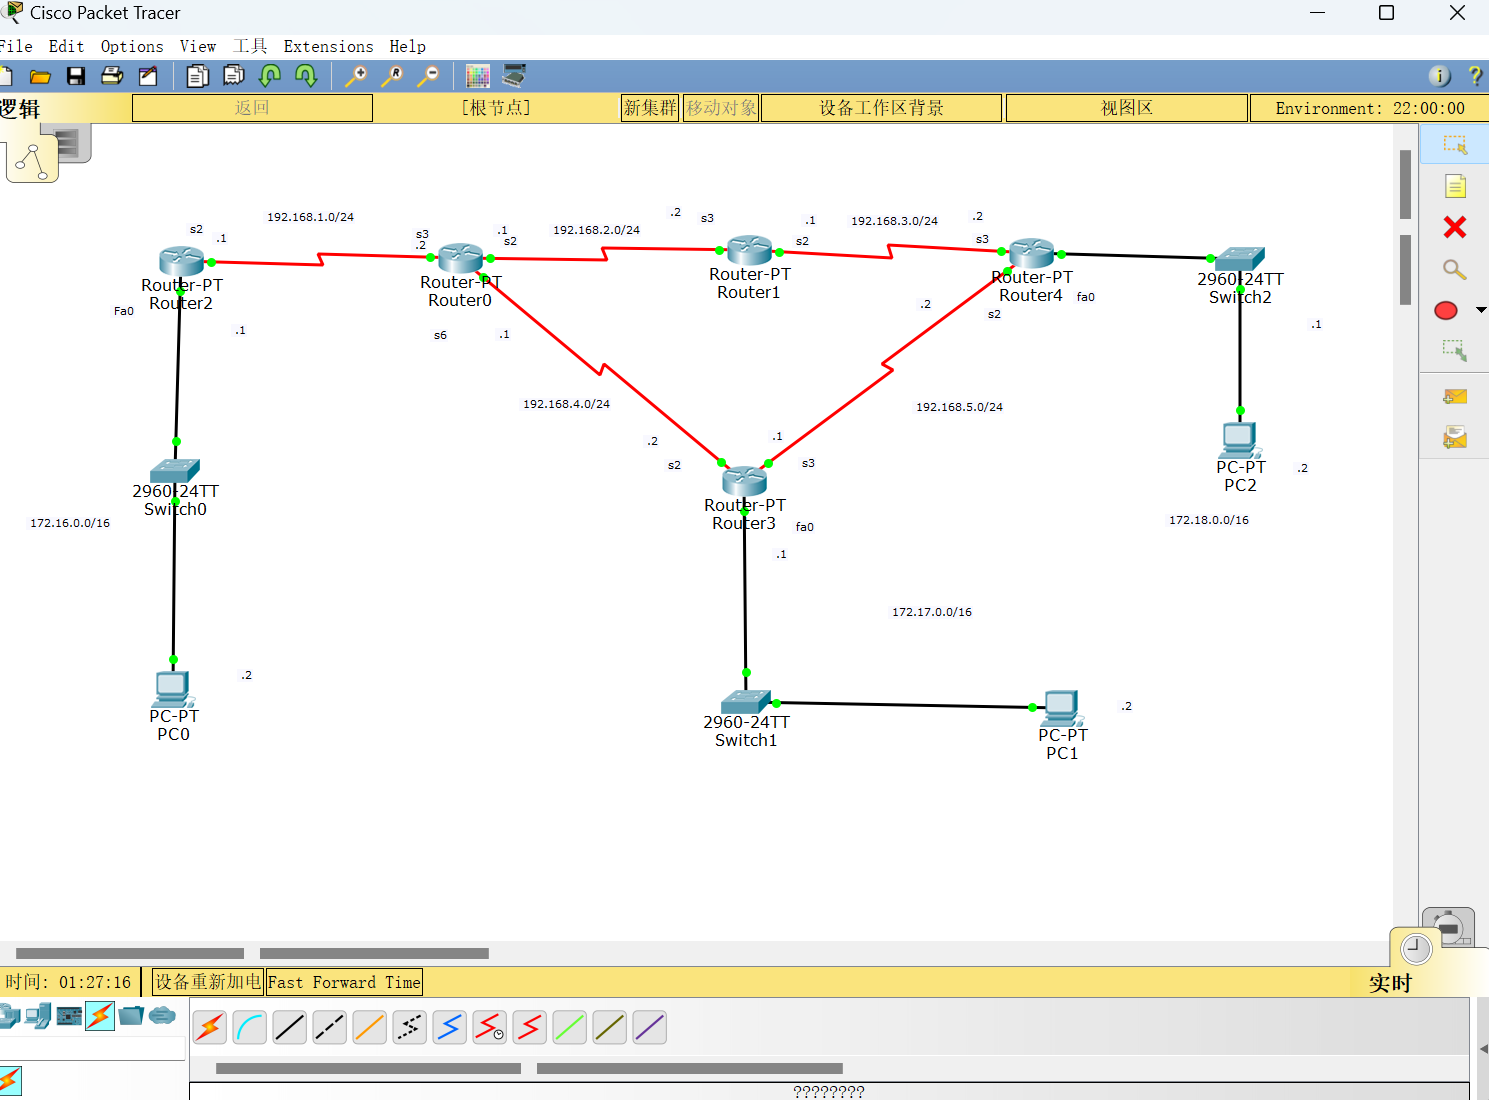Click the info icon in the top toolbar
This screenshot has height=1100, width=1489.
point(1439,76)
